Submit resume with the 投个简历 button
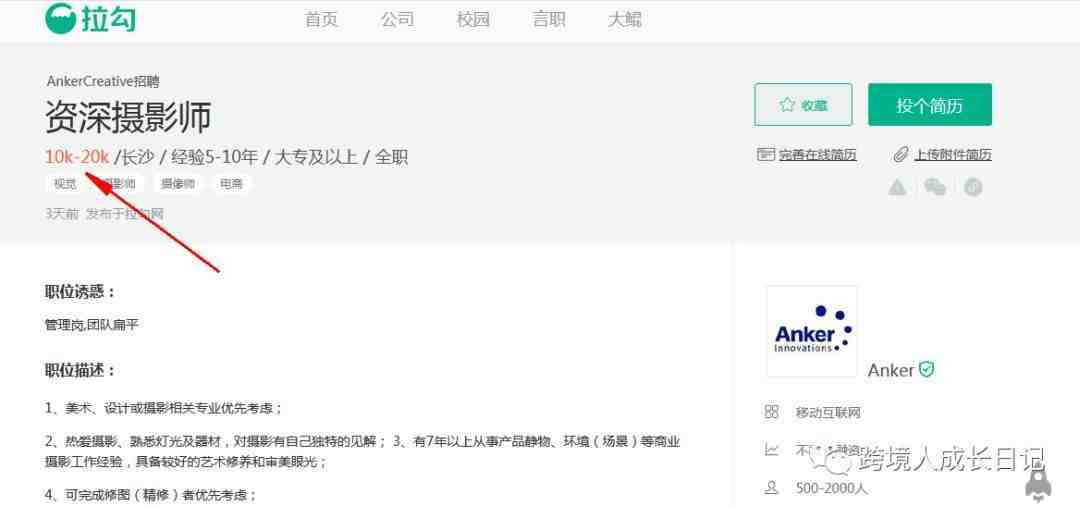The image size is (1080, 506). click(x=930, y=105)
